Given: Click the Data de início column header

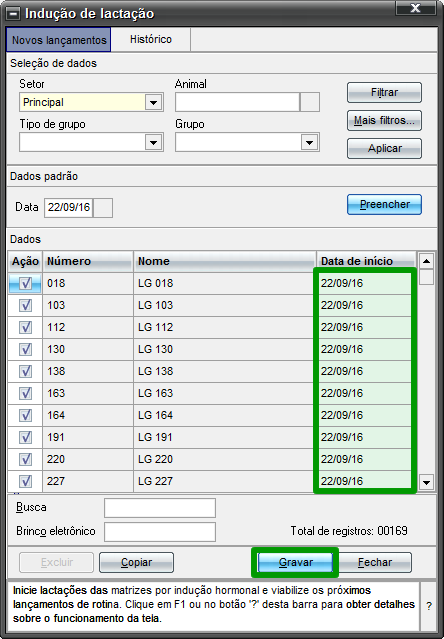Looking at the screenshot, I should tap(367, 261).
